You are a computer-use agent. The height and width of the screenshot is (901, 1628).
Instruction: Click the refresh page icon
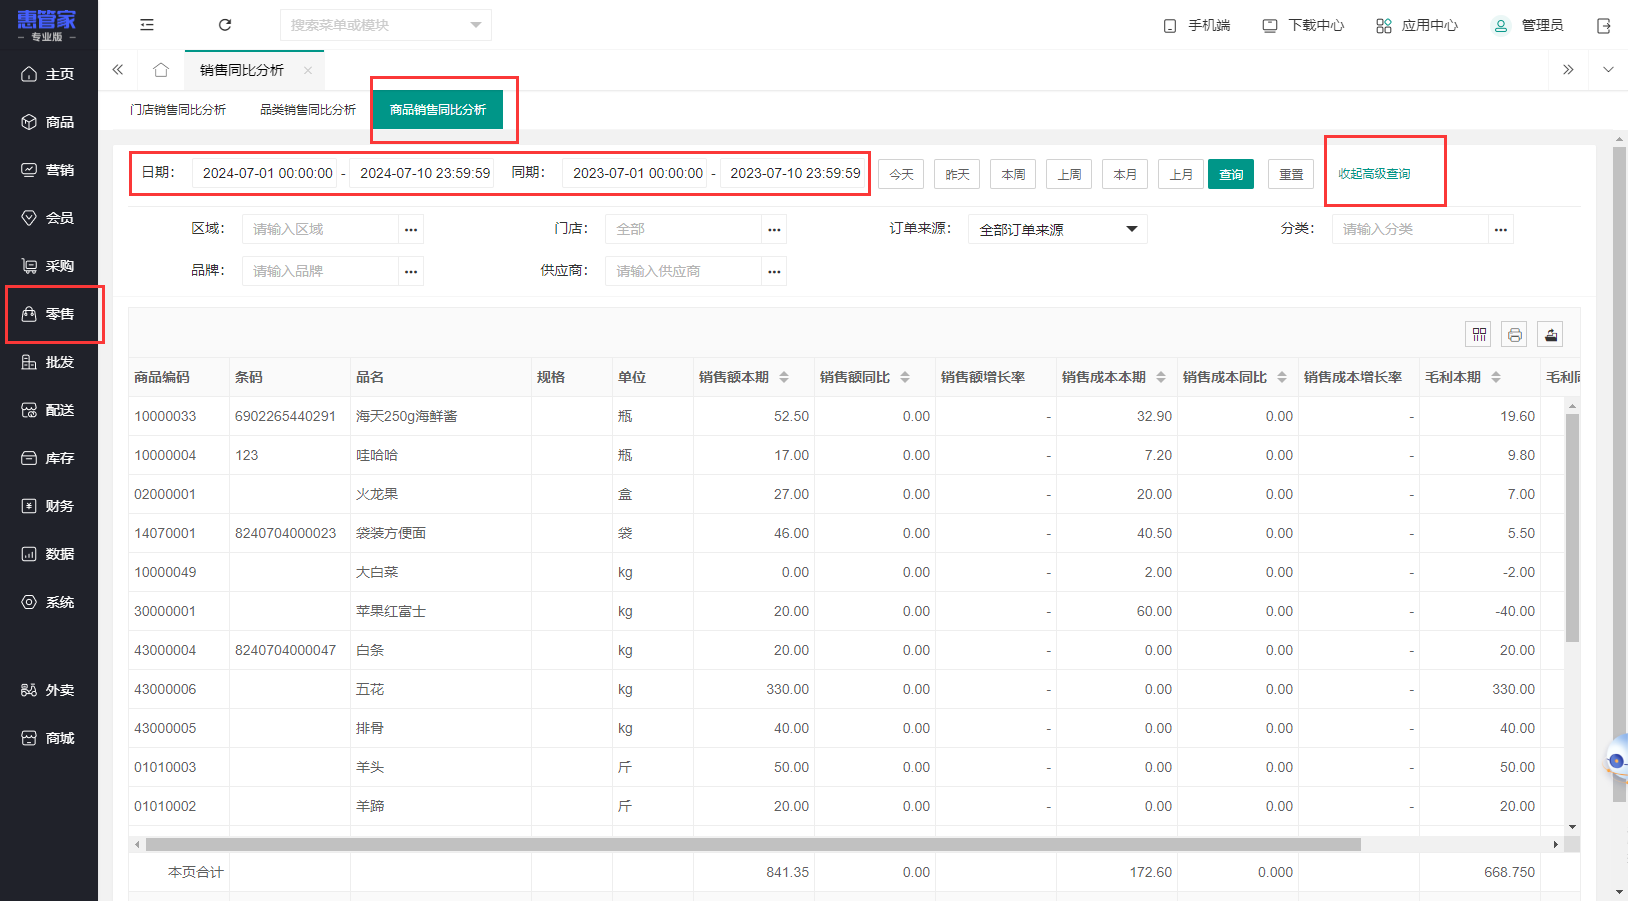(225, 25)
